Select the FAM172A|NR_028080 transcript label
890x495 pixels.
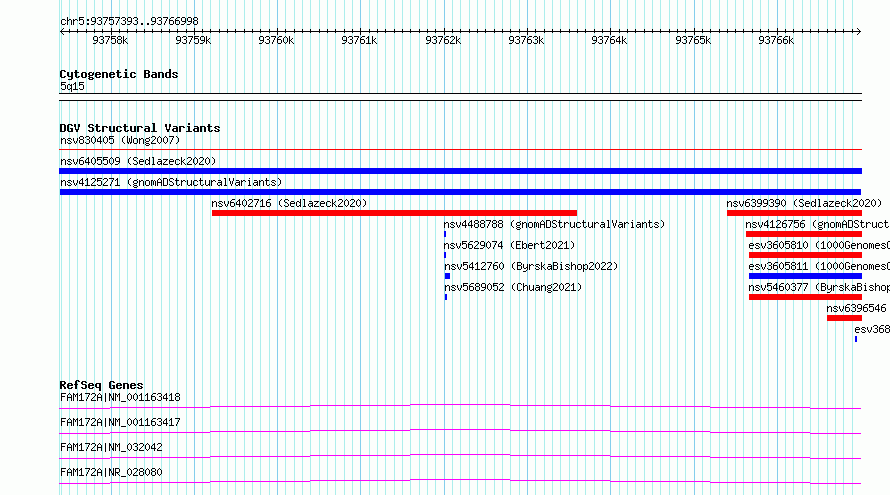coord(111,472)
